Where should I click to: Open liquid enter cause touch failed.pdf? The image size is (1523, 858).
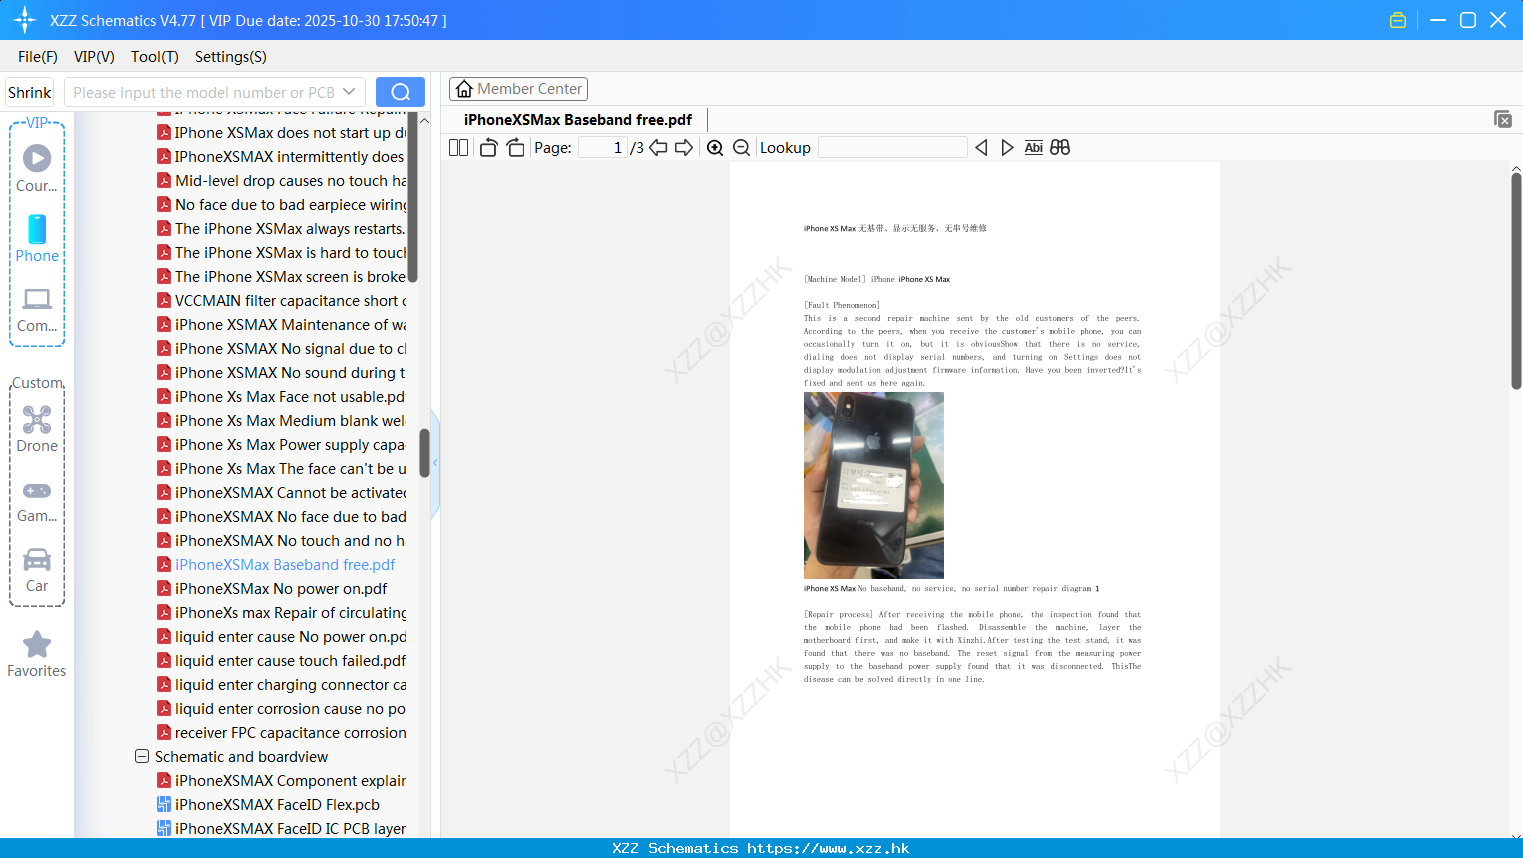[281, 661]
